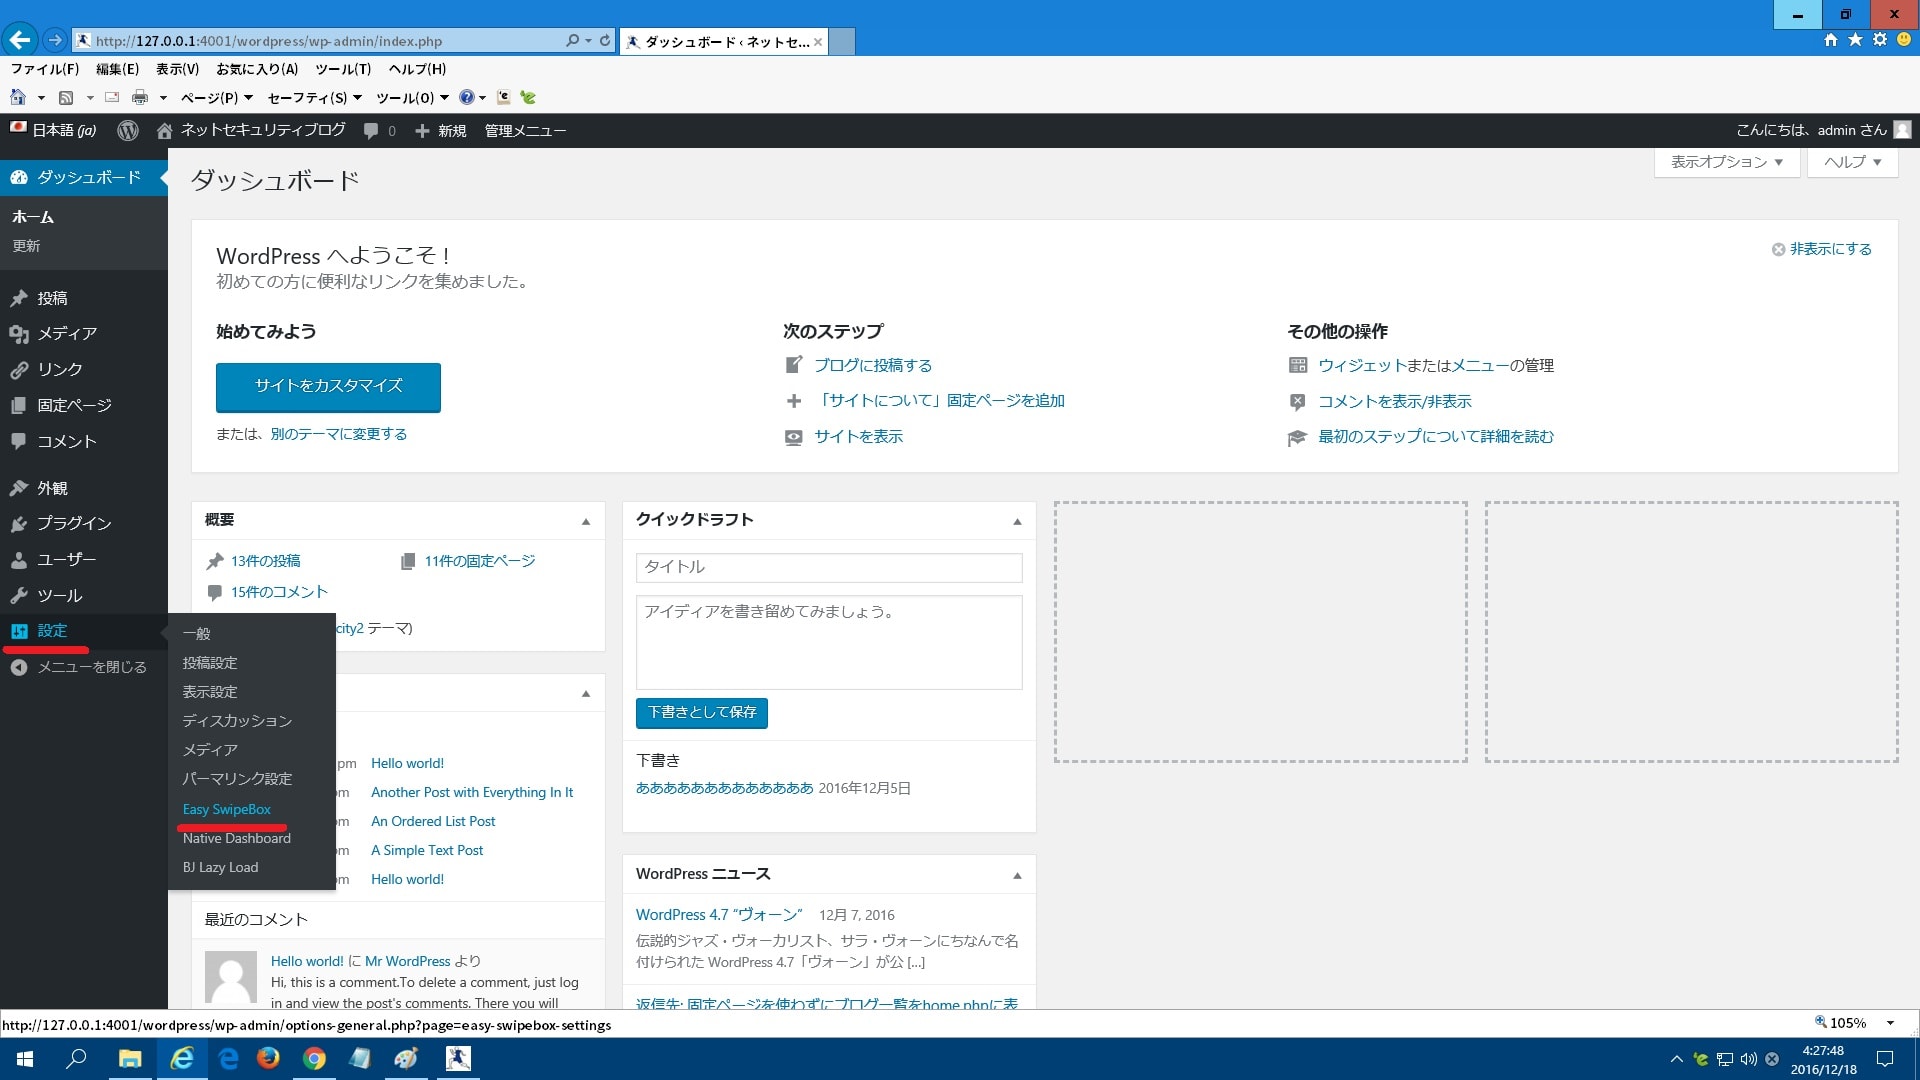Click the smiley feedback icon
The image size is (1920, 1080).
pyautogui.click(x=1904, y=40)
